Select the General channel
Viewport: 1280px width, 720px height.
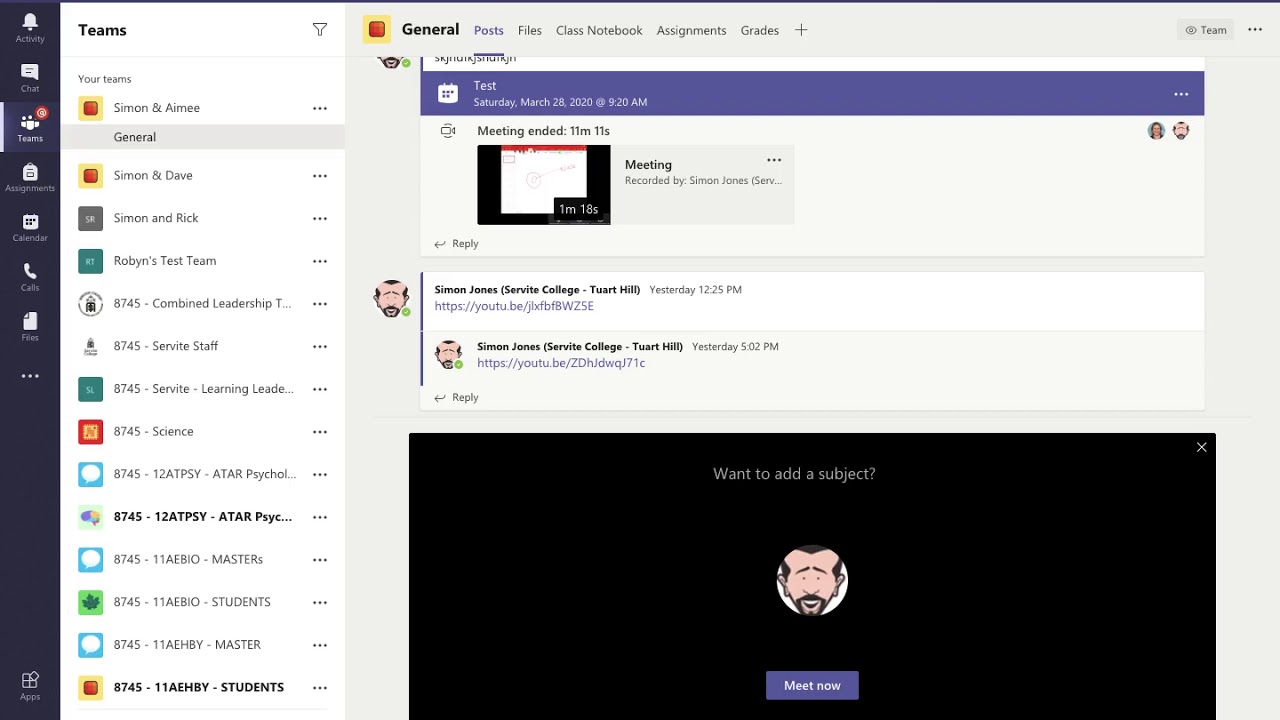[x=202, y=137]
